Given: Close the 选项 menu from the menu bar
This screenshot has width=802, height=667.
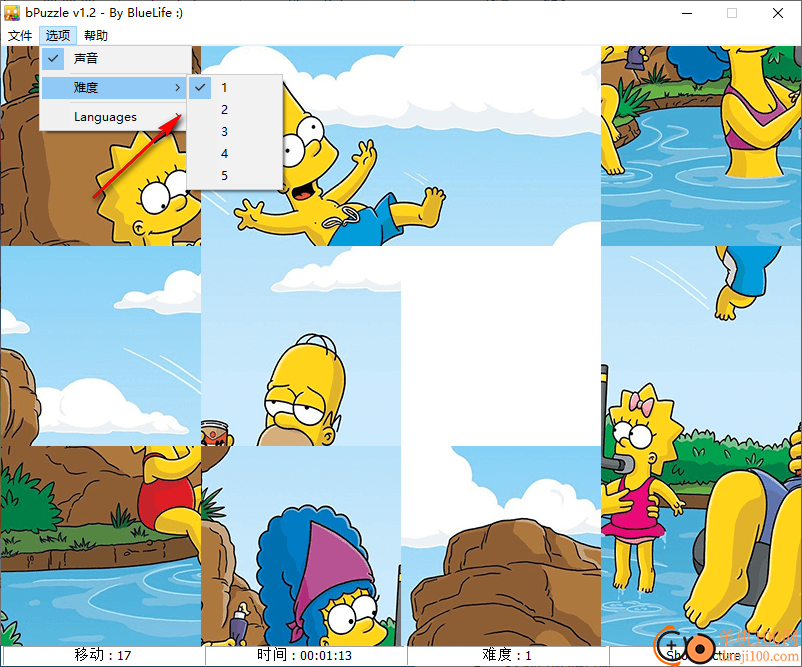Looking at the screenshot, I should [58, 35].
